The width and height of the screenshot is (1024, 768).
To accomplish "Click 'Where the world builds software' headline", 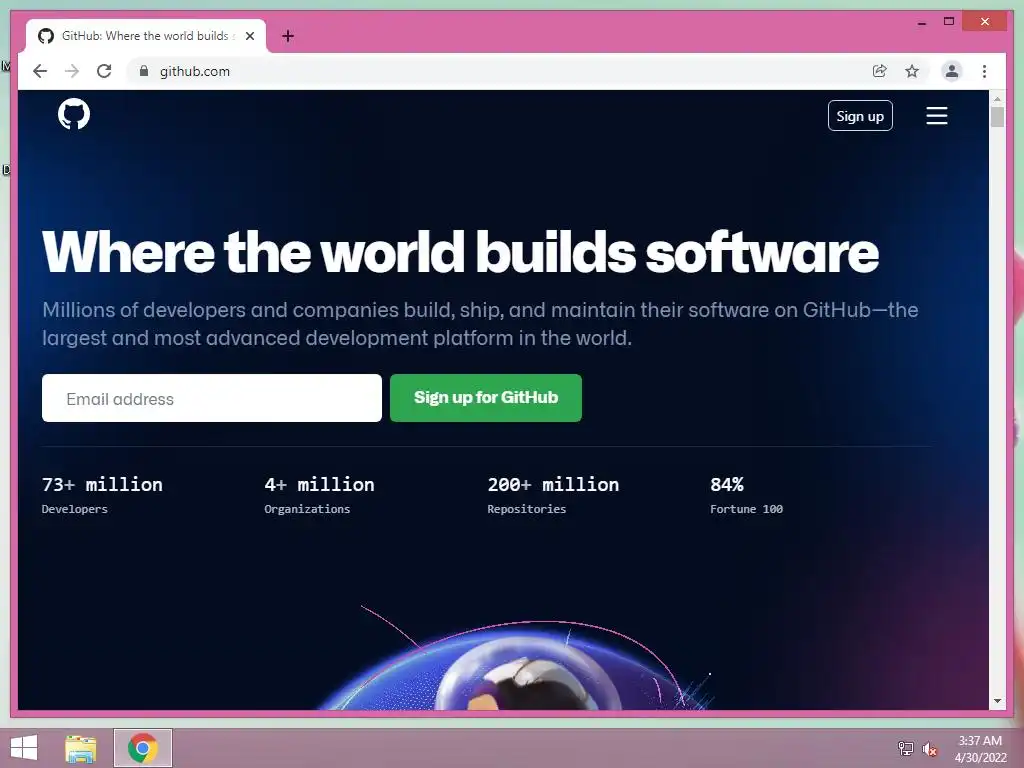I will (460, 251).
